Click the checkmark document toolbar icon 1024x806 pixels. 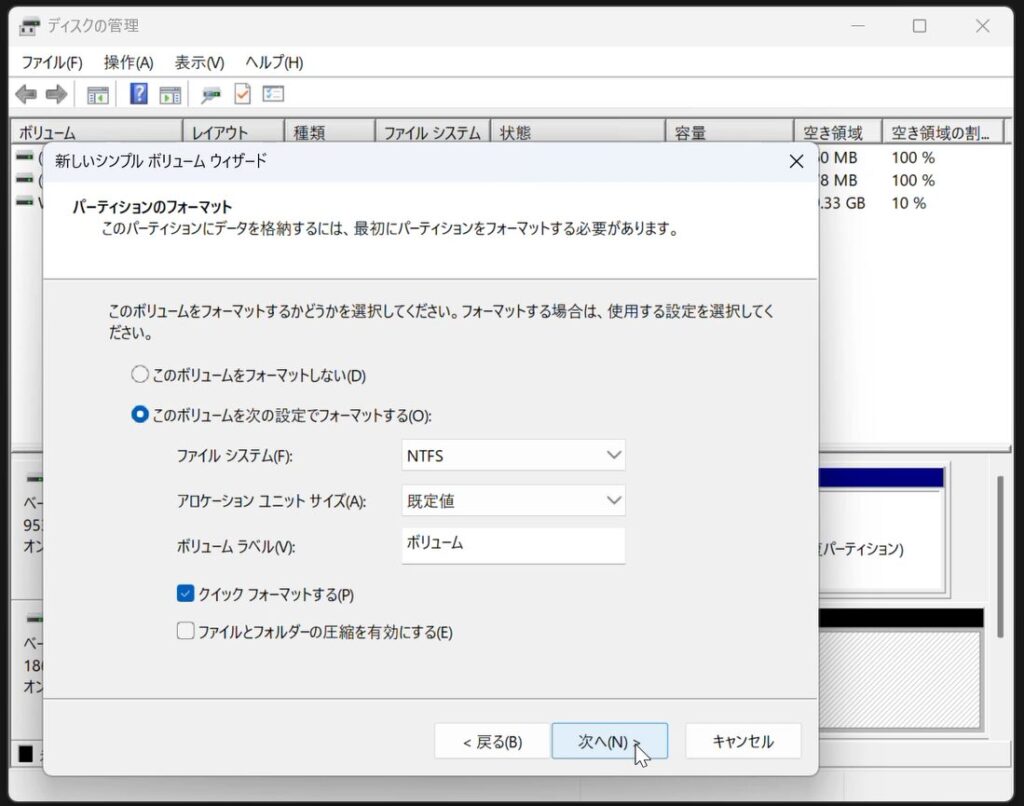point(242,95)
